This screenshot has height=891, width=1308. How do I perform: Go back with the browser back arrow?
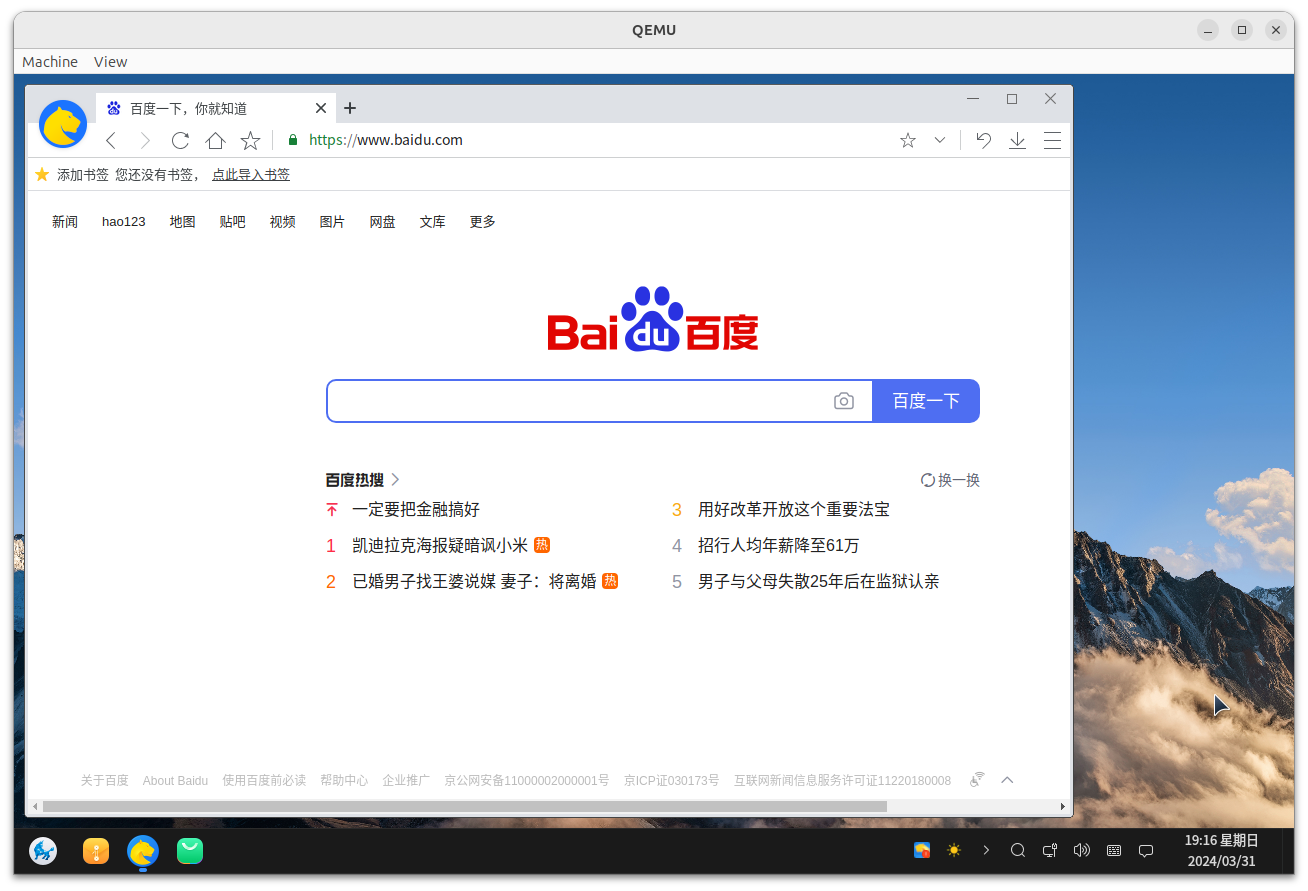111,141
